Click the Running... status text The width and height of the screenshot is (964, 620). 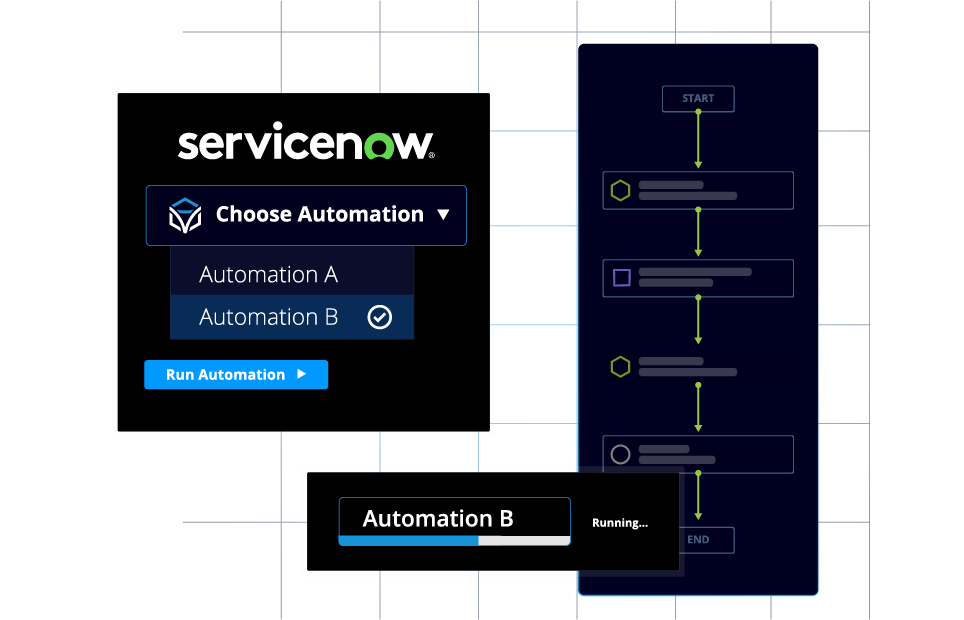click(620, 523)
